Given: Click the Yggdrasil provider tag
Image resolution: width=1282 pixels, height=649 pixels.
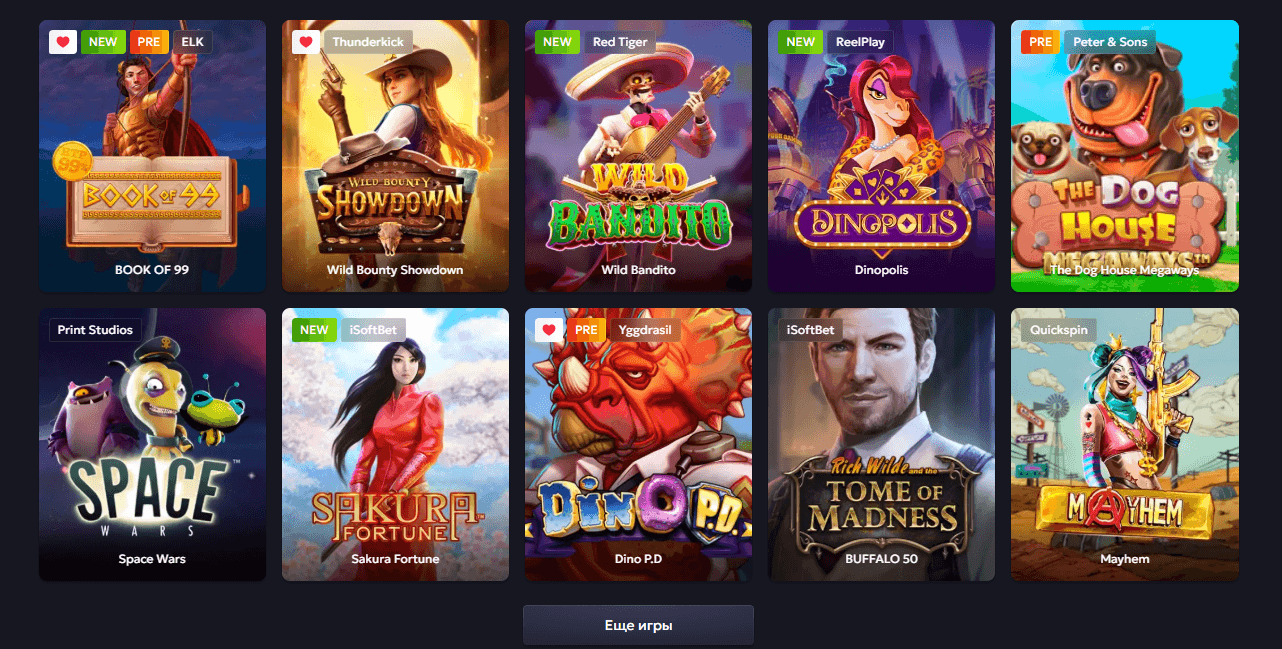Looking at the screenshot, I should [644, 330].
